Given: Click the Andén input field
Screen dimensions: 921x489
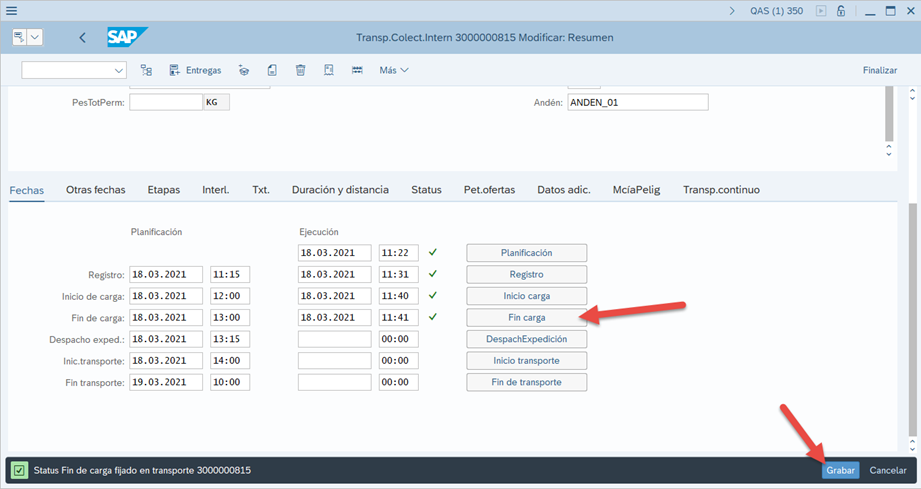Looking at the screenshot, I should coord(637,102).
